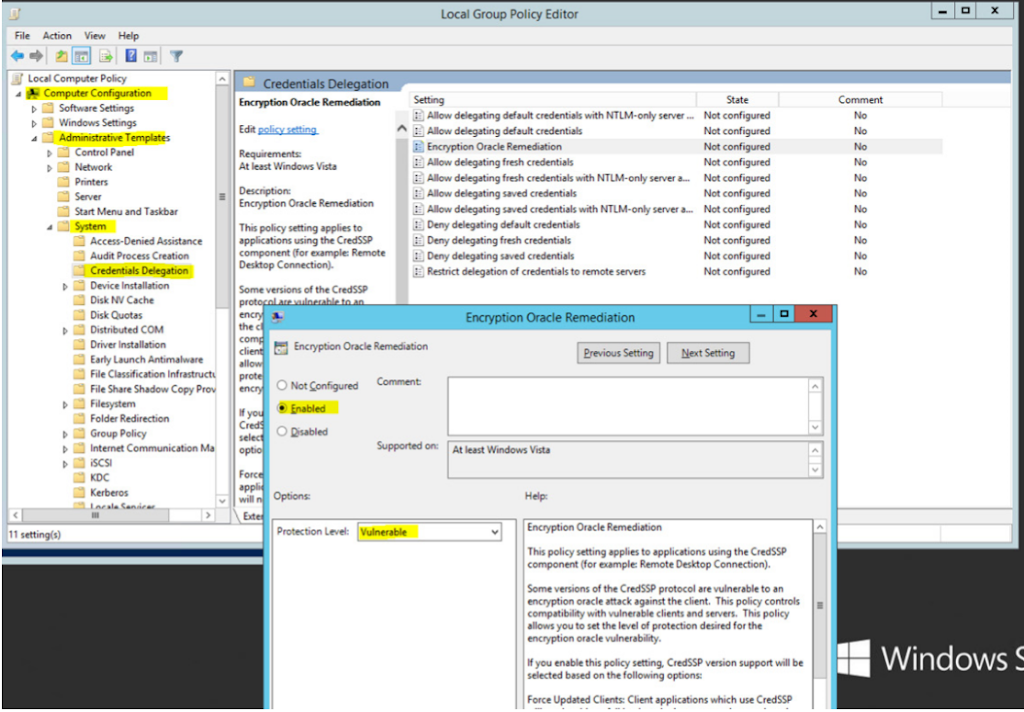
Task: Open the File menu
Action: (22, 36)
